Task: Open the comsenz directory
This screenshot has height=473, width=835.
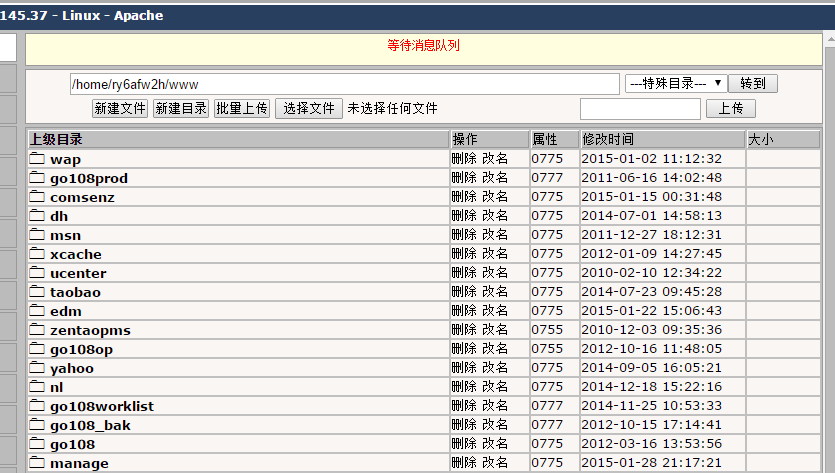Action: point(83,198)
